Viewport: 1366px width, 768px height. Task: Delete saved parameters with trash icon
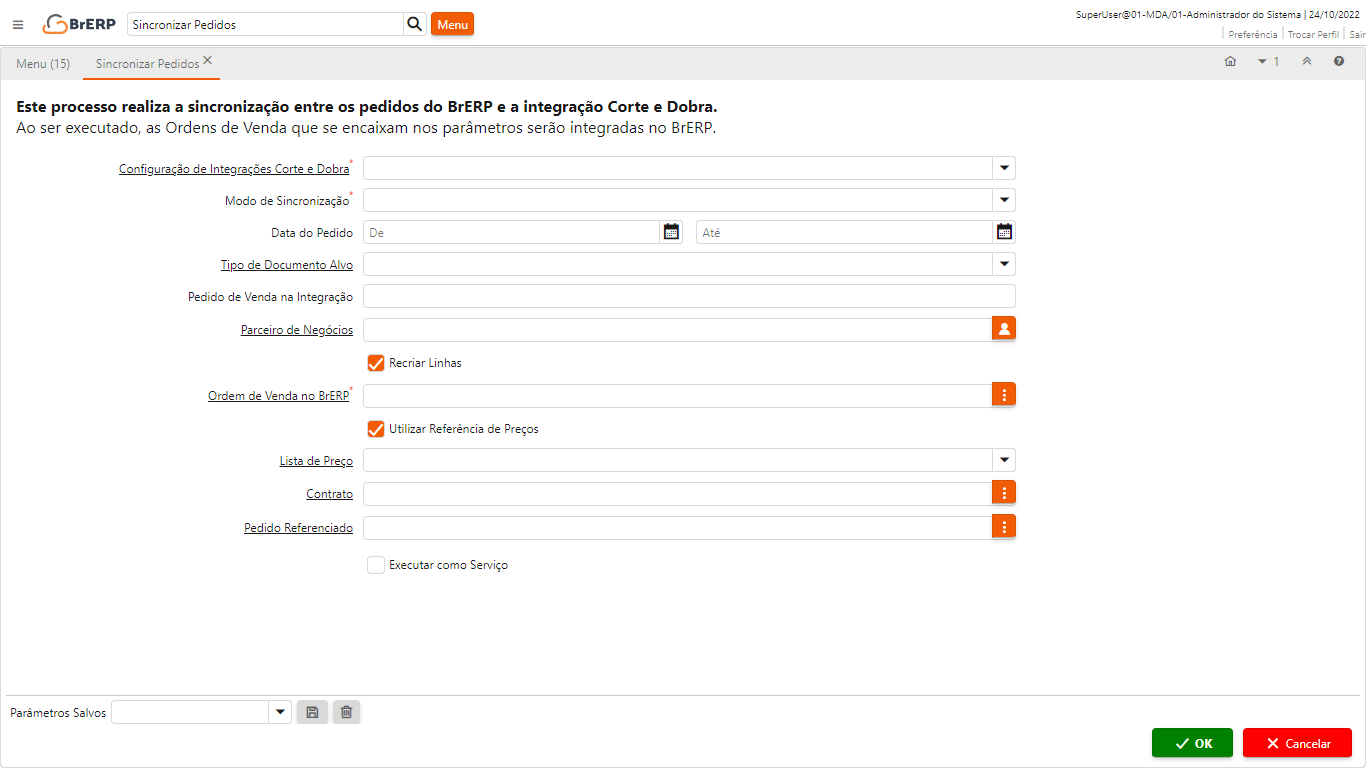tap(346, 712)
